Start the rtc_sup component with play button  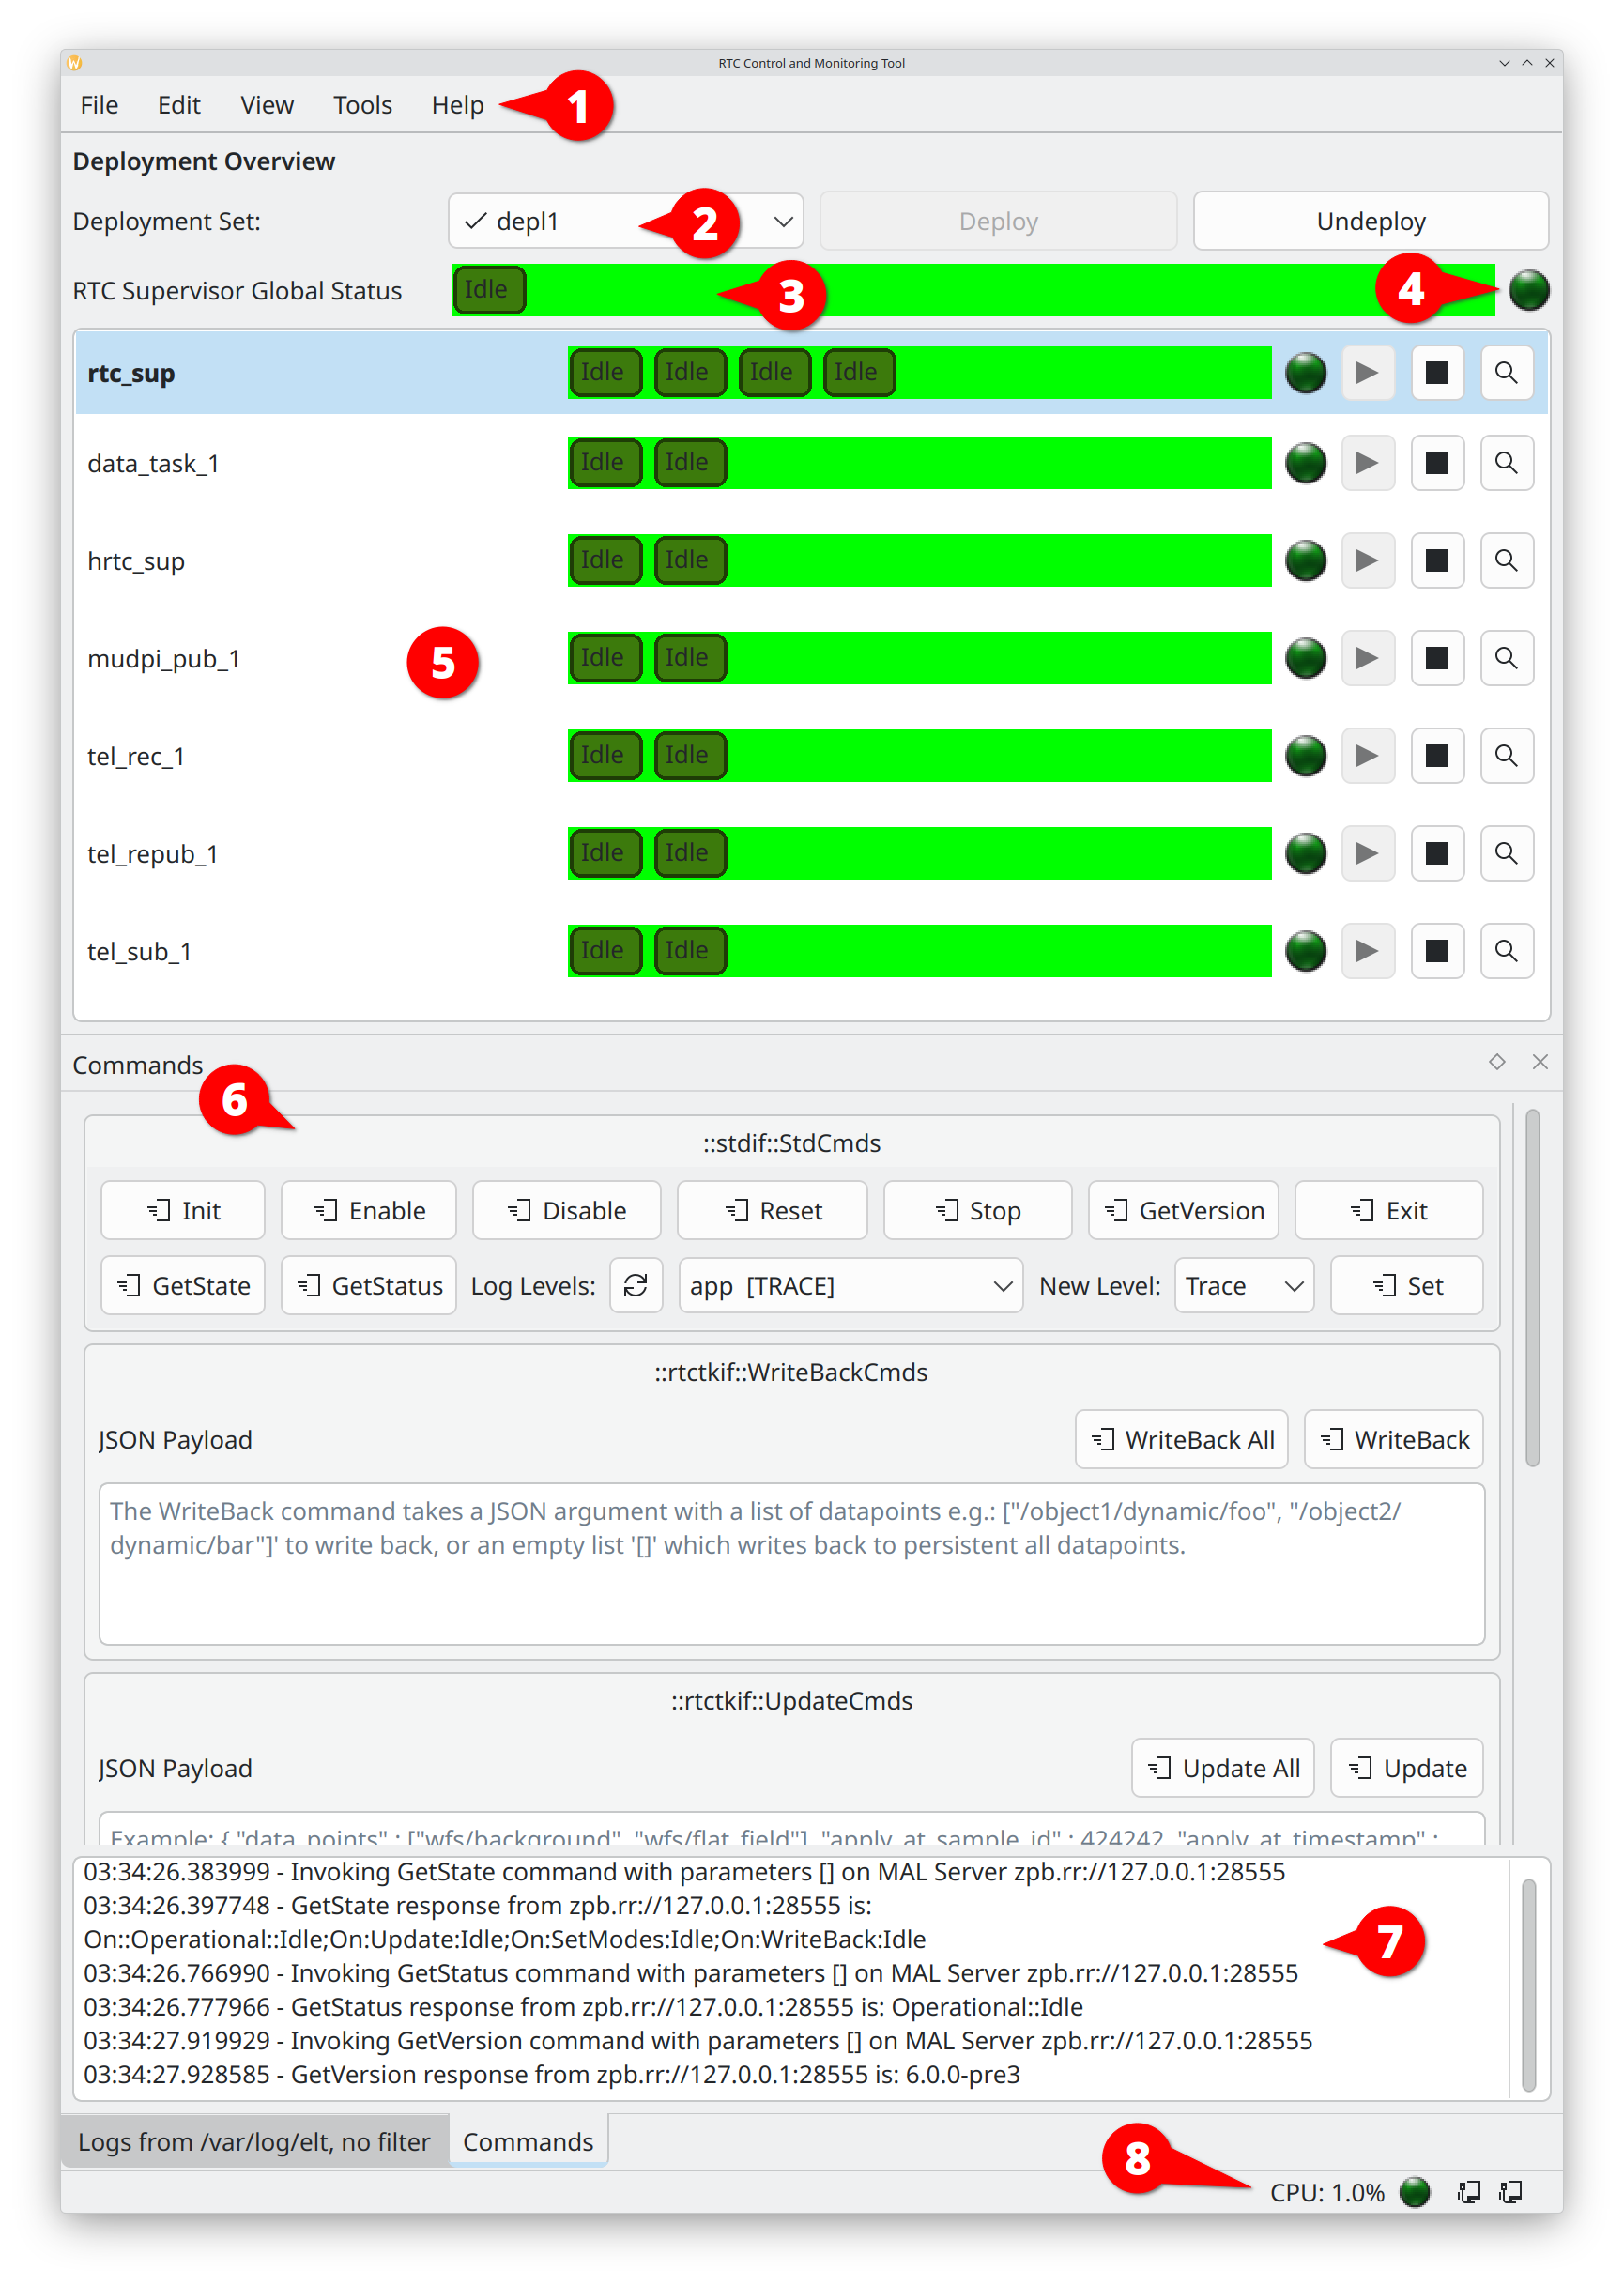pyautogui.click(x=1367, y=373)
